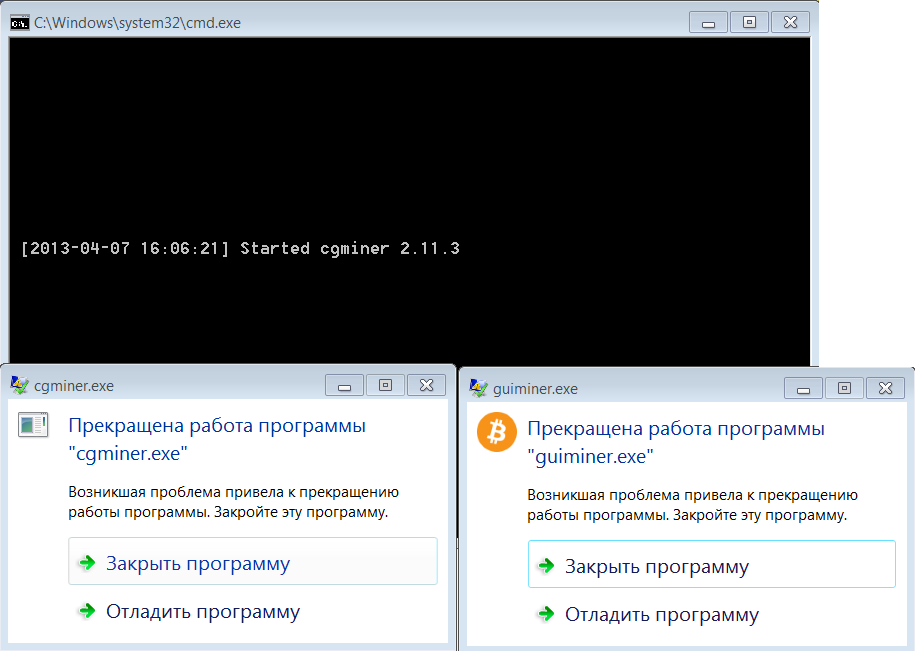Viewport: 915px width, 651px height.
Task: Click green arrow beside guiminer Отладить программу
Action: [x=546, y=614]
